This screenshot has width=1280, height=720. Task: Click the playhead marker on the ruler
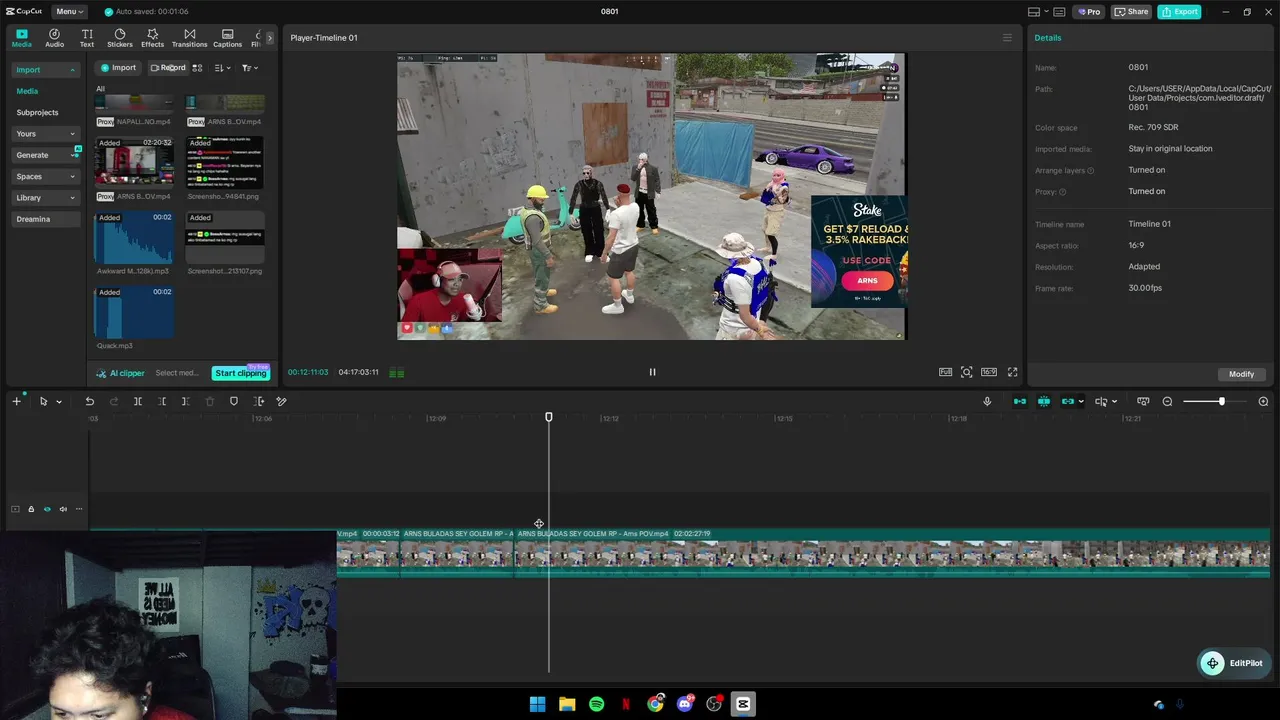(549, 417)
